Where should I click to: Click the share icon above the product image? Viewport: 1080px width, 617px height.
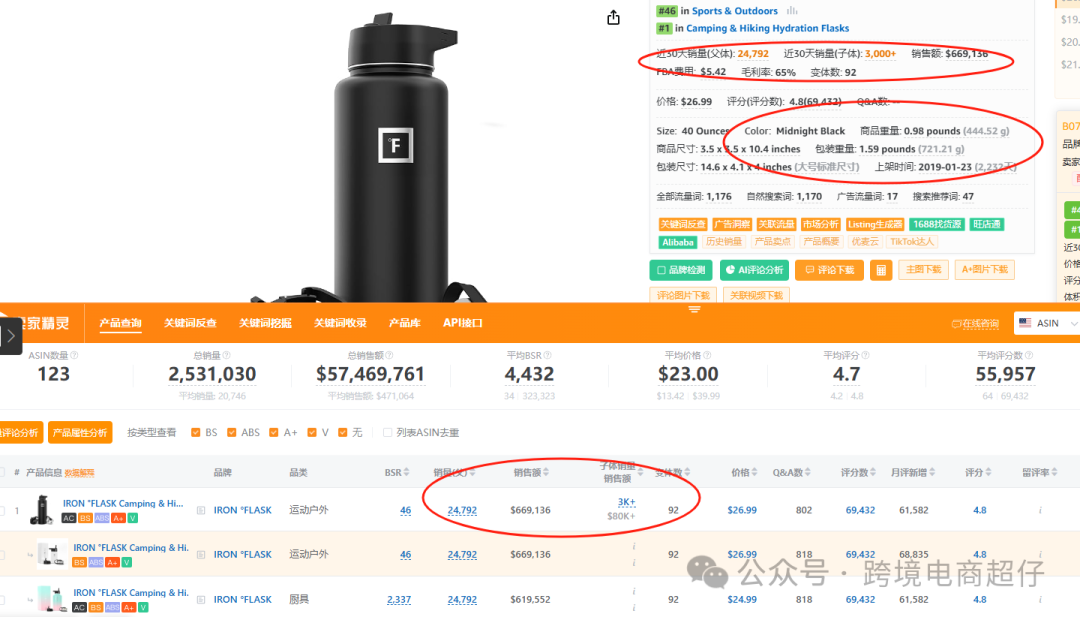613,18
